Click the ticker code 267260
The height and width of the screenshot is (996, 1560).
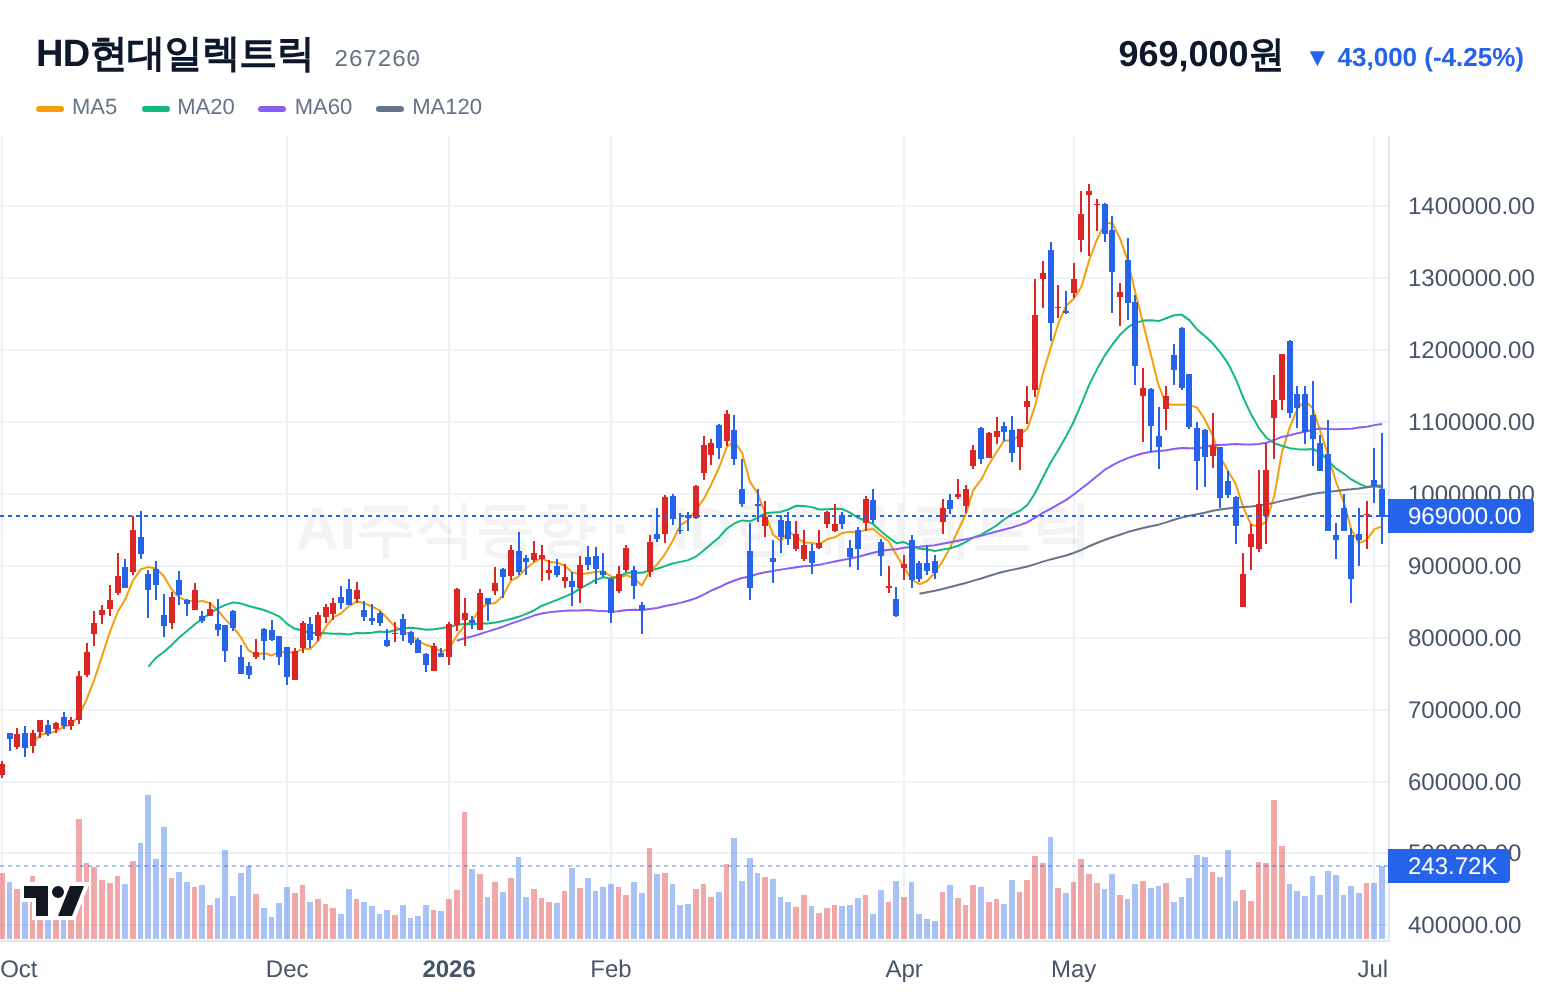point(377,59)
